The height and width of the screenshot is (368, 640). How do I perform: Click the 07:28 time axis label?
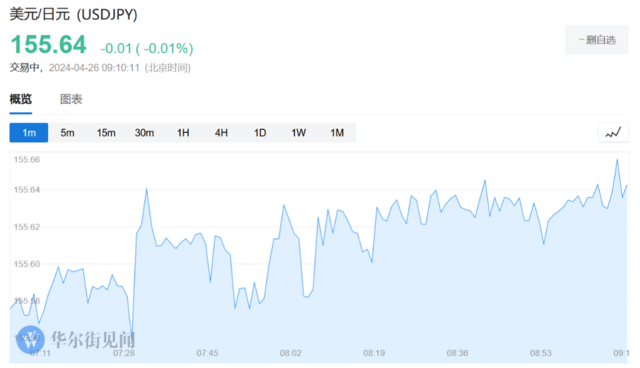pyautogui.click(x=124, y=353)
